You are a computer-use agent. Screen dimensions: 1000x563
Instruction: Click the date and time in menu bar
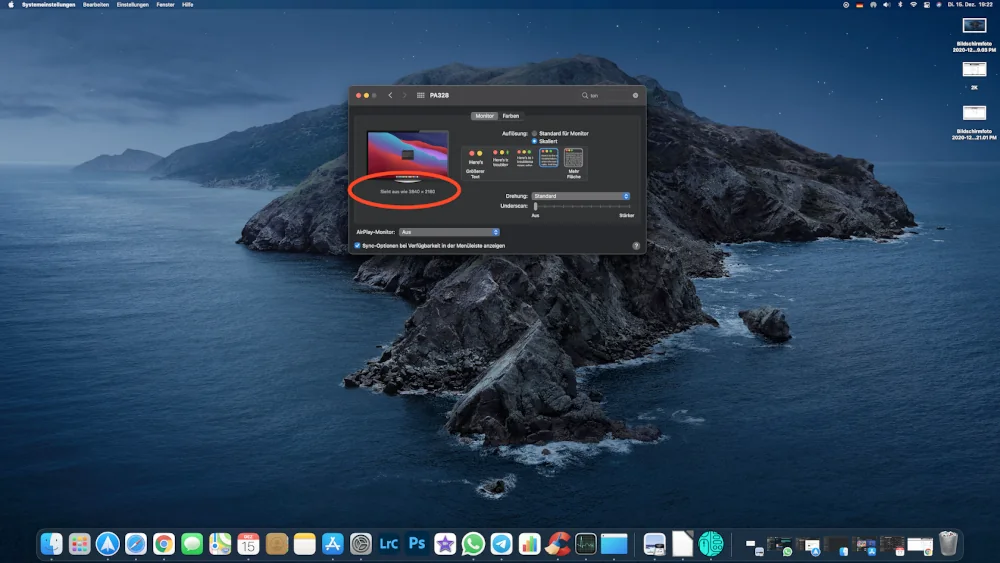(x=970, y=4)
